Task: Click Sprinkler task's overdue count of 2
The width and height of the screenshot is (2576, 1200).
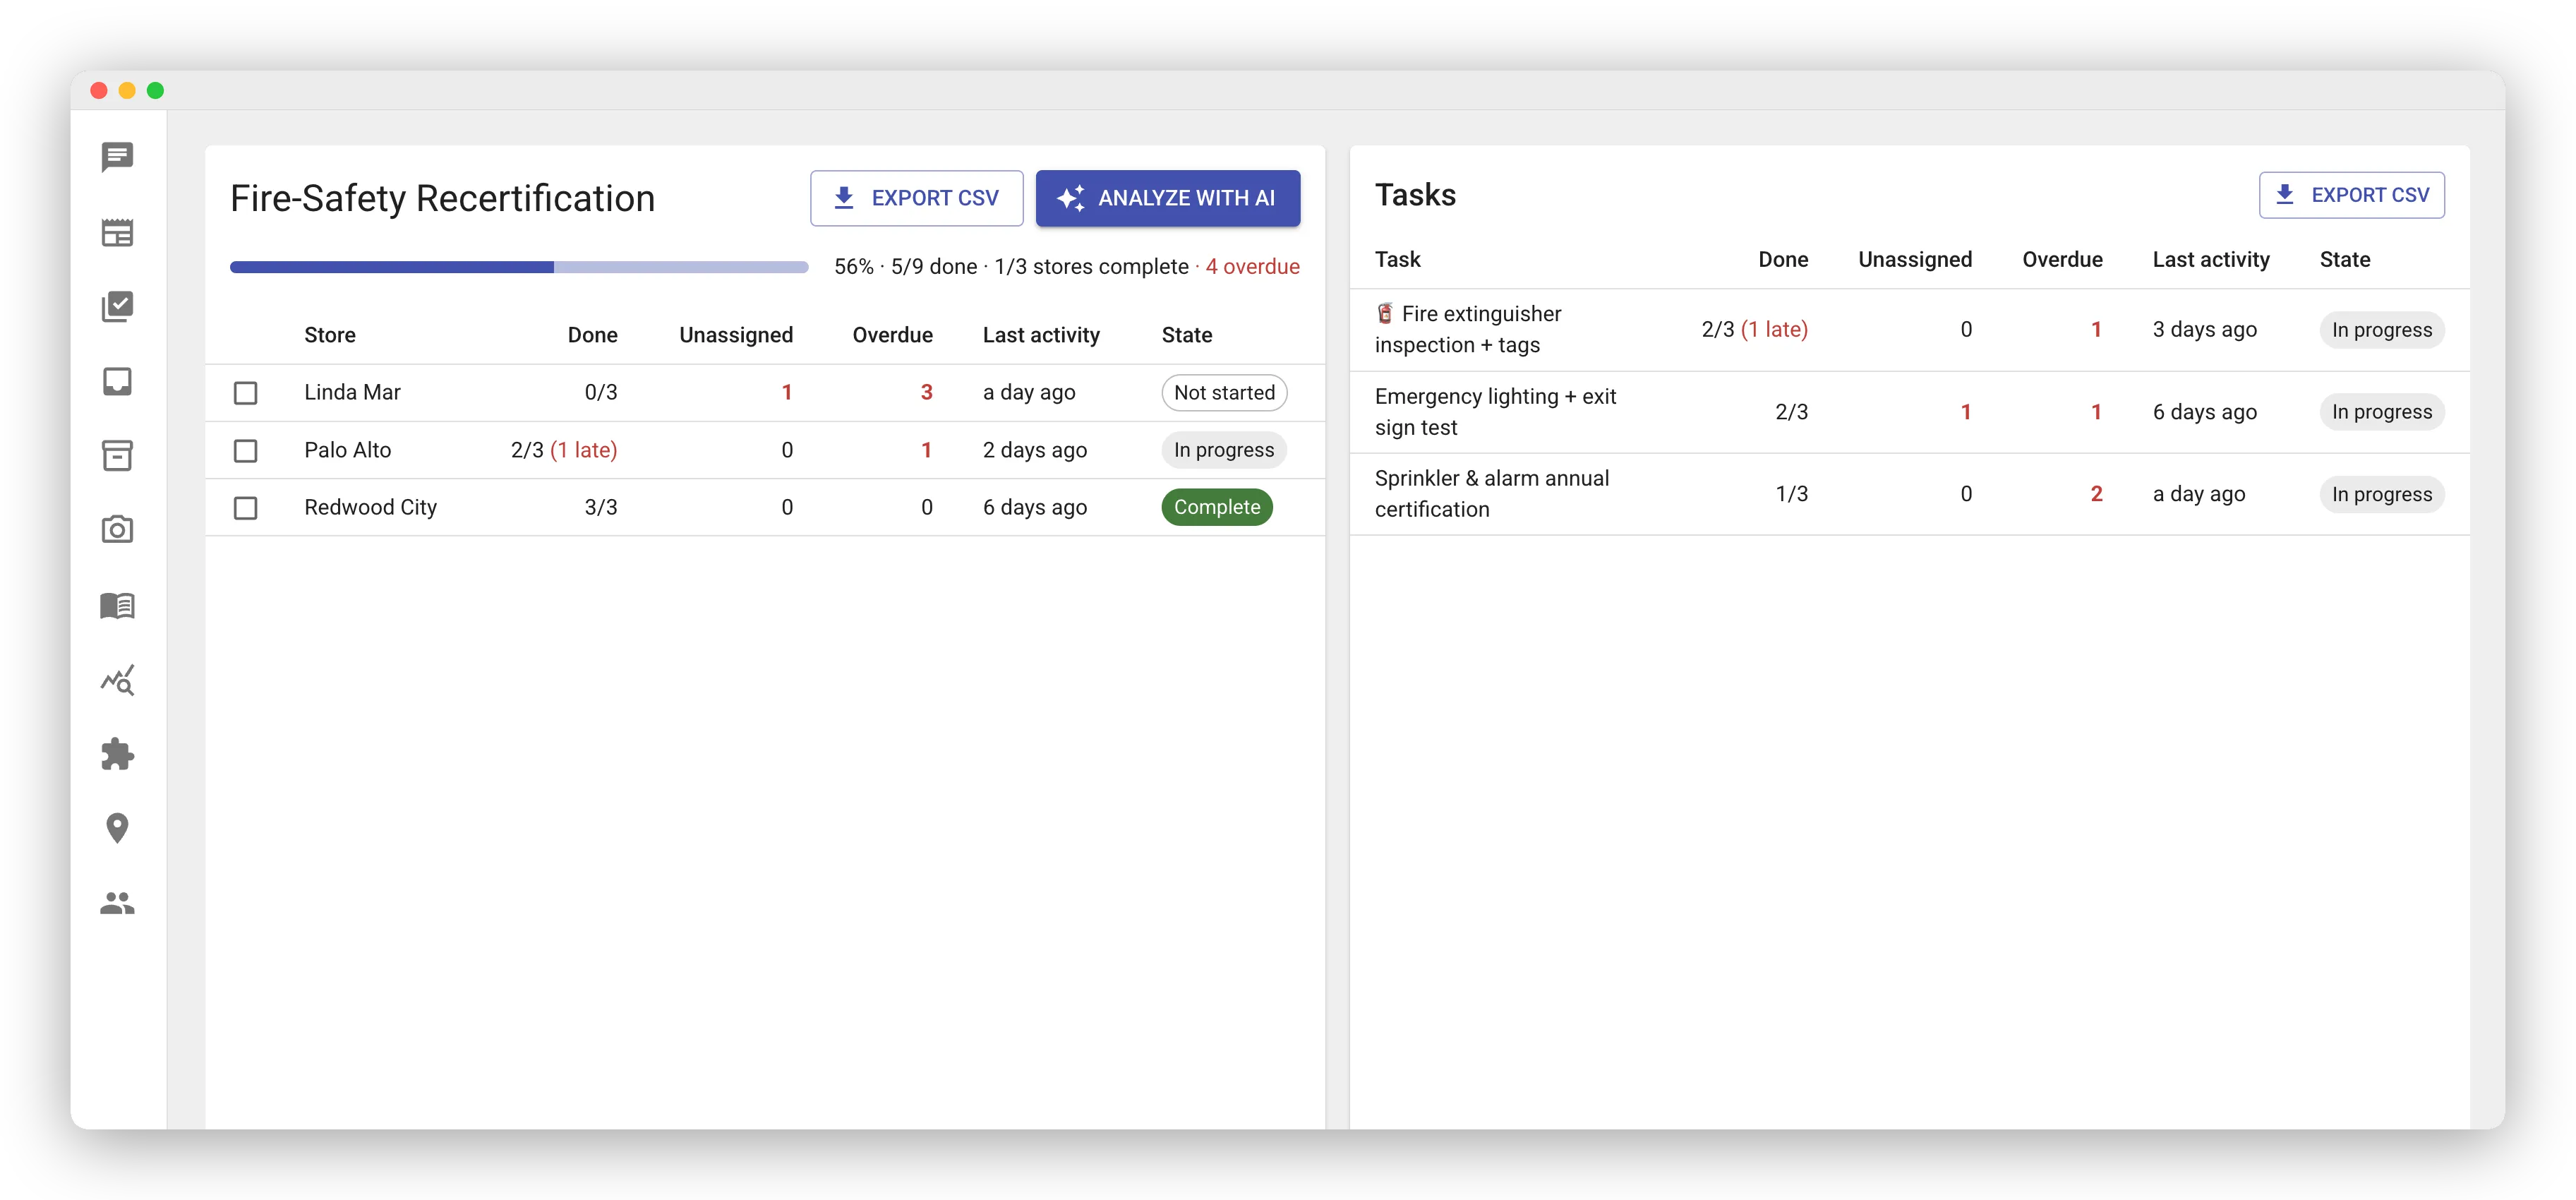Action: tap(2096, 494)
